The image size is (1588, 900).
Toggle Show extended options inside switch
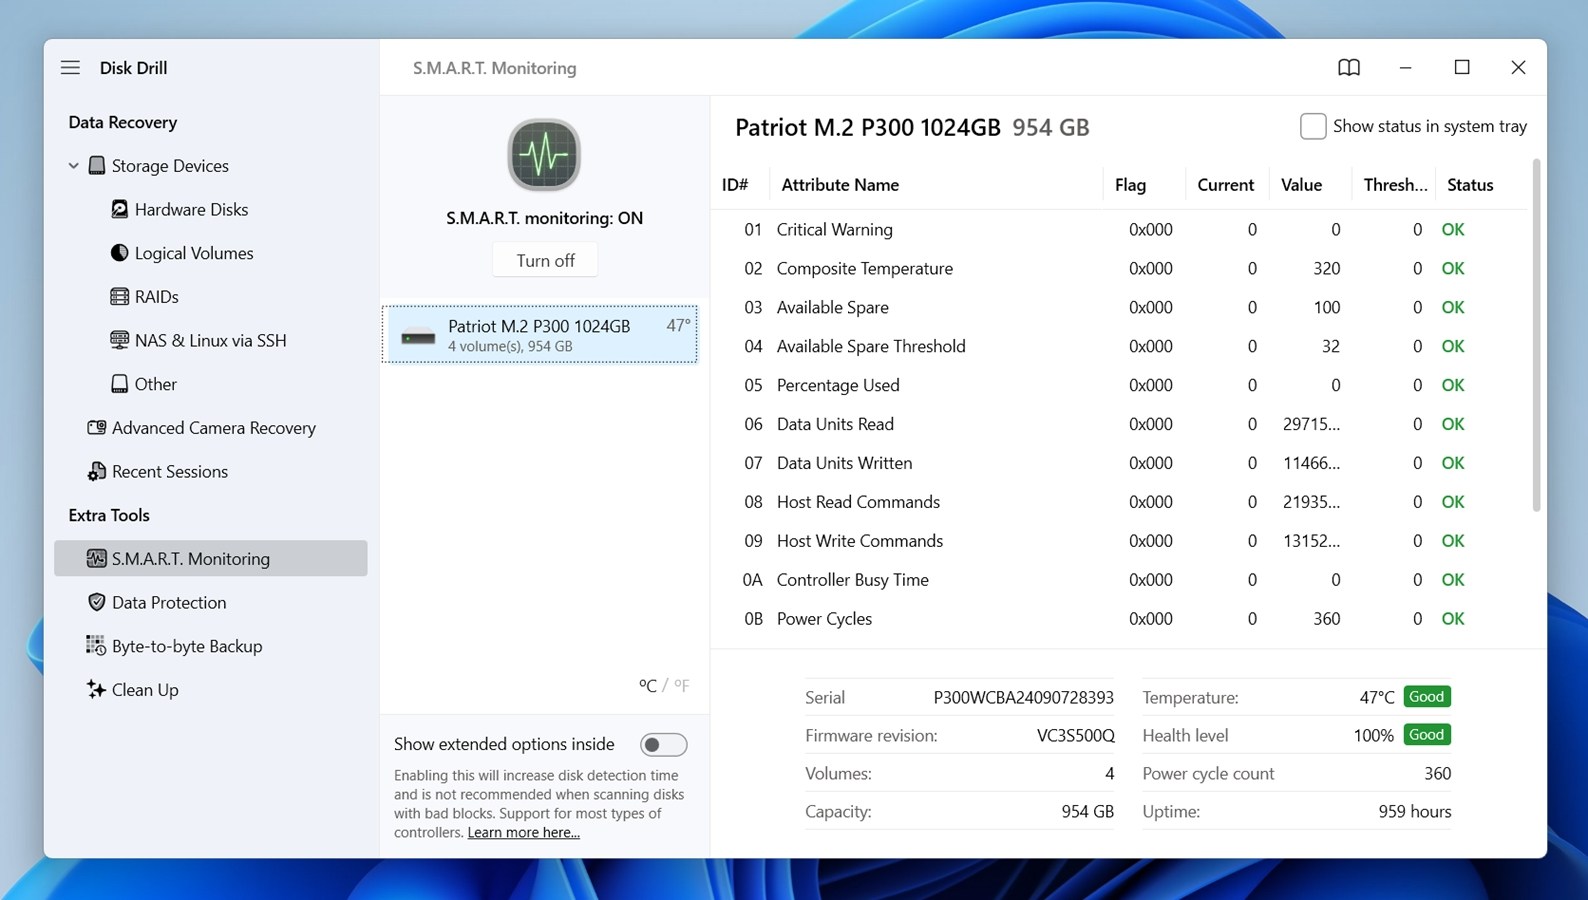pos(663,745)
